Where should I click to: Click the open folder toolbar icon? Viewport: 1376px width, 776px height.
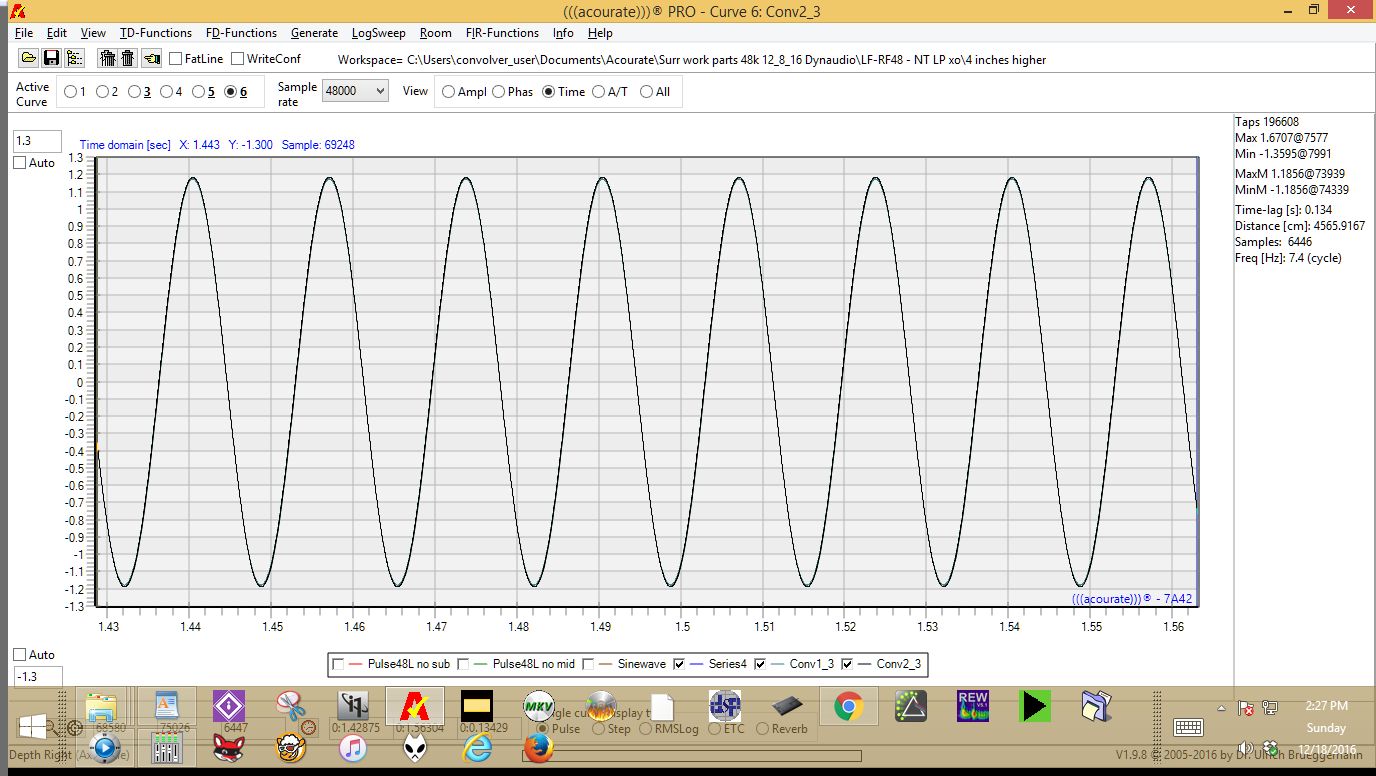tap(28, 59)
